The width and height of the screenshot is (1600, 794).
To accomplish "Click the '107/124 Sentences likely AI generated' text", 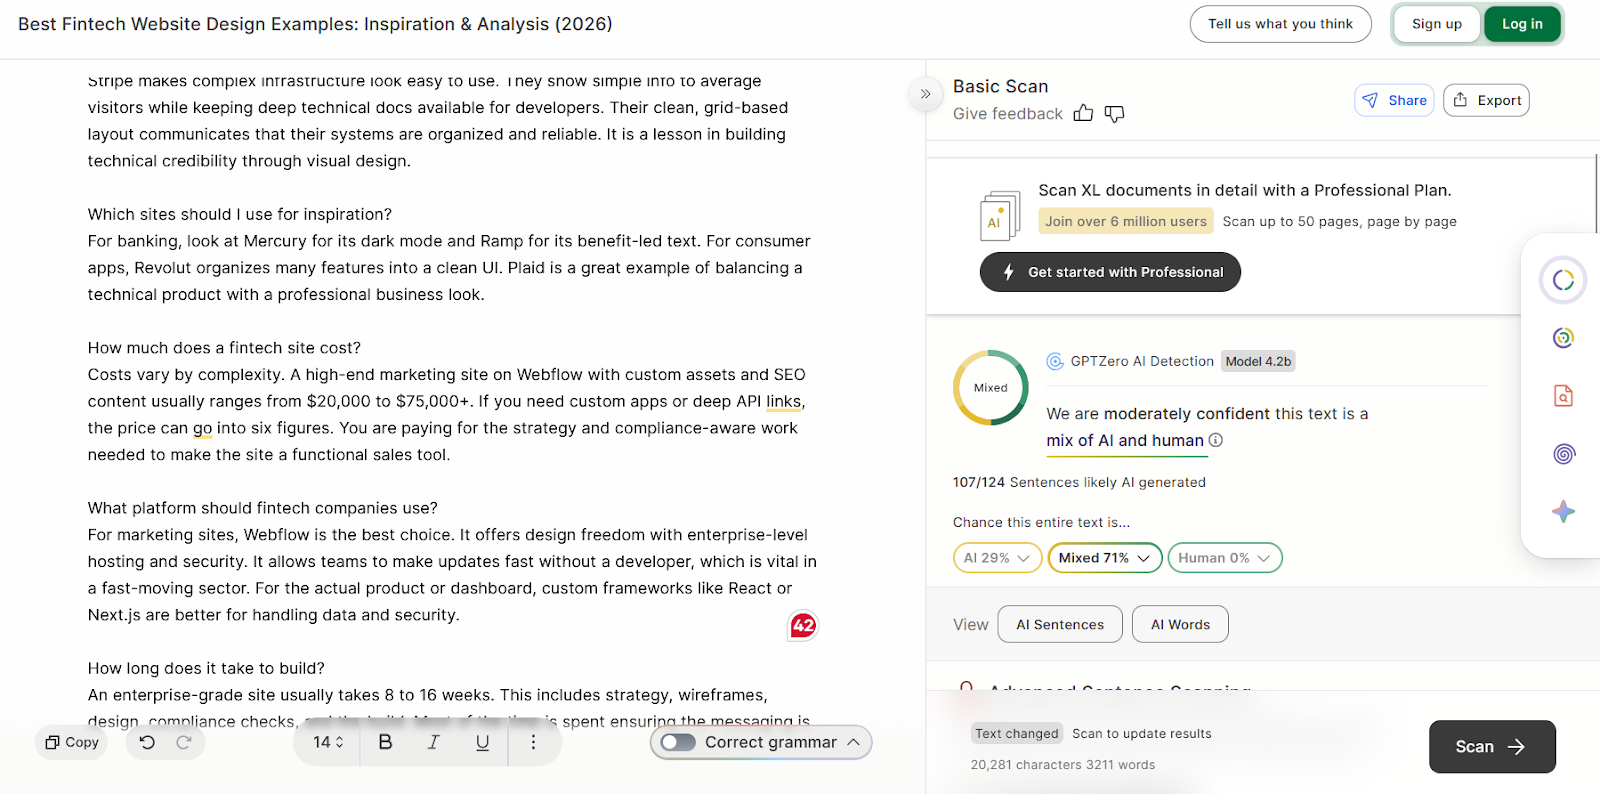I will pyautogui.click(x=1079, y=482).
